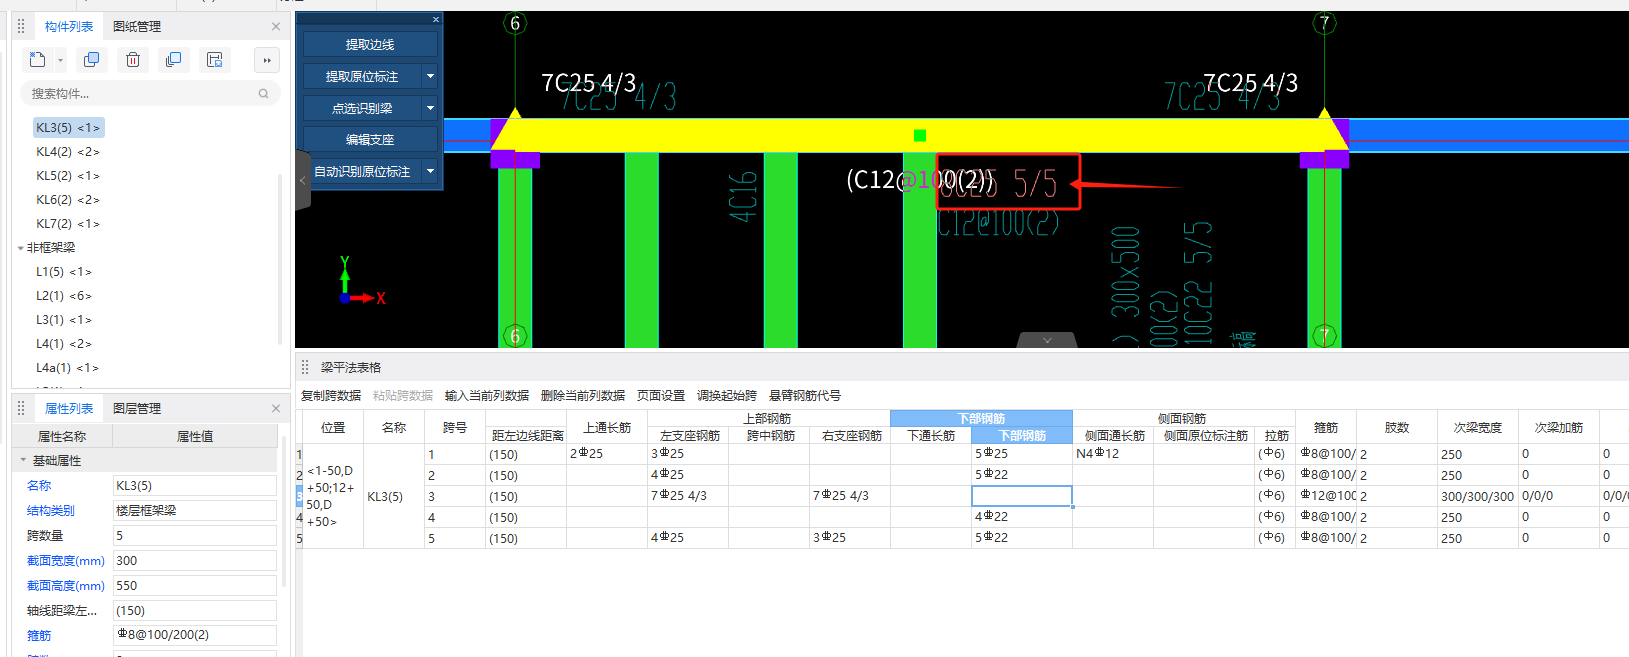Click the 结构类别 value 楼层框架梁

tap(195, 511)
